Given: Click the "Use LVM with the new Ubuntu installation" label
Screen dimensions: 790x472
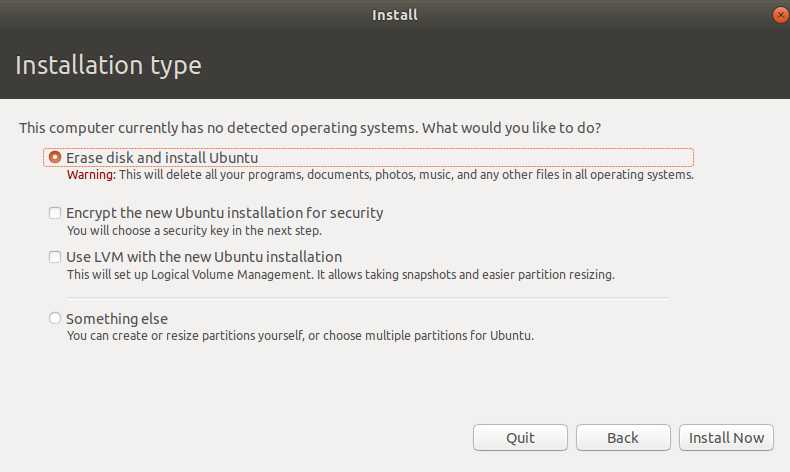Looking at the screenshot, I should pos(204,257).
